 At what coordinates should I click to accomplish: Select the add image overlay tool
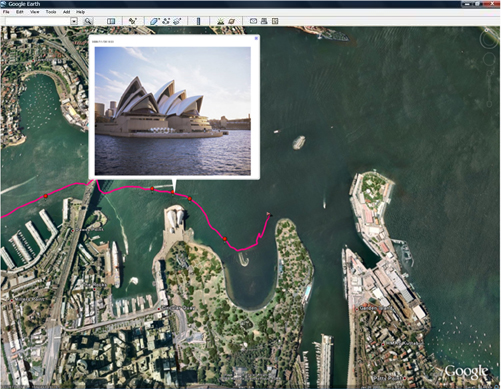[x=177, y=21]
